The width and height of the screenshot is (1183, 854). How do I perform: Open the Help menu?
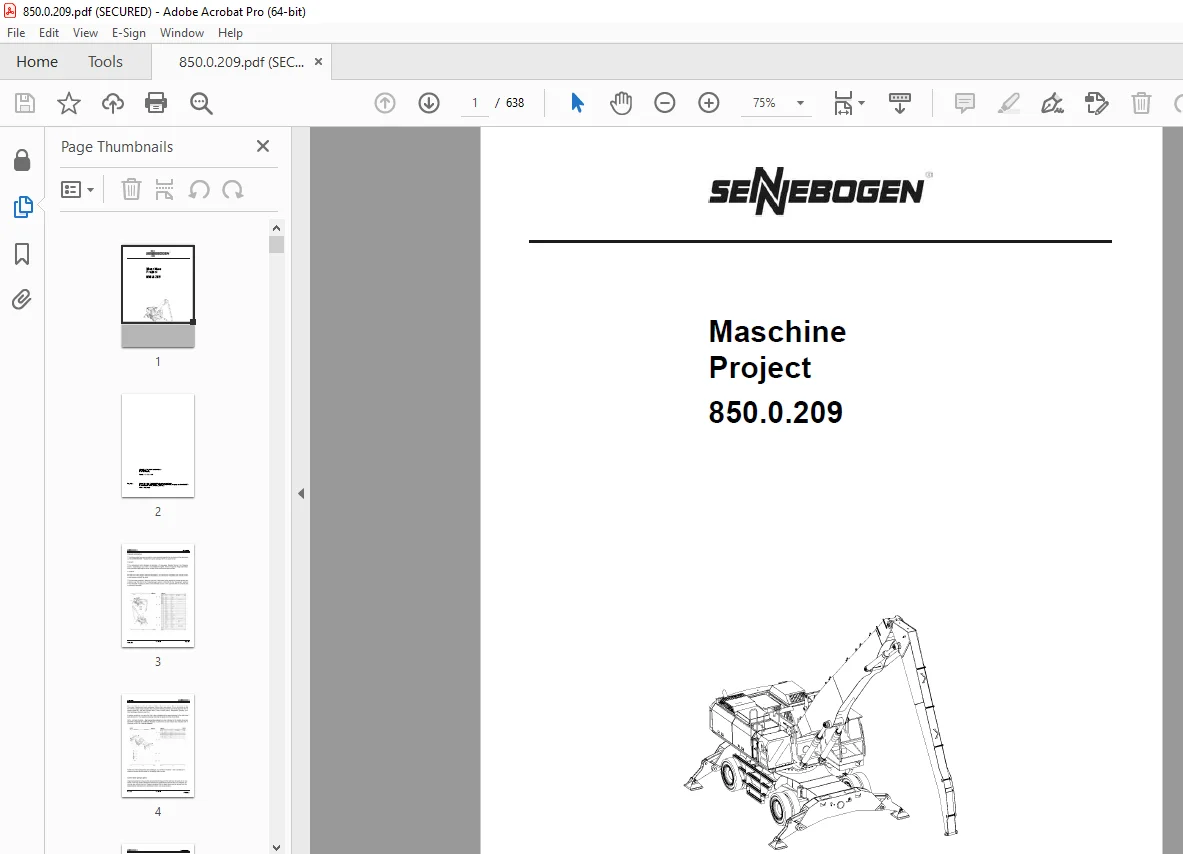230,32
